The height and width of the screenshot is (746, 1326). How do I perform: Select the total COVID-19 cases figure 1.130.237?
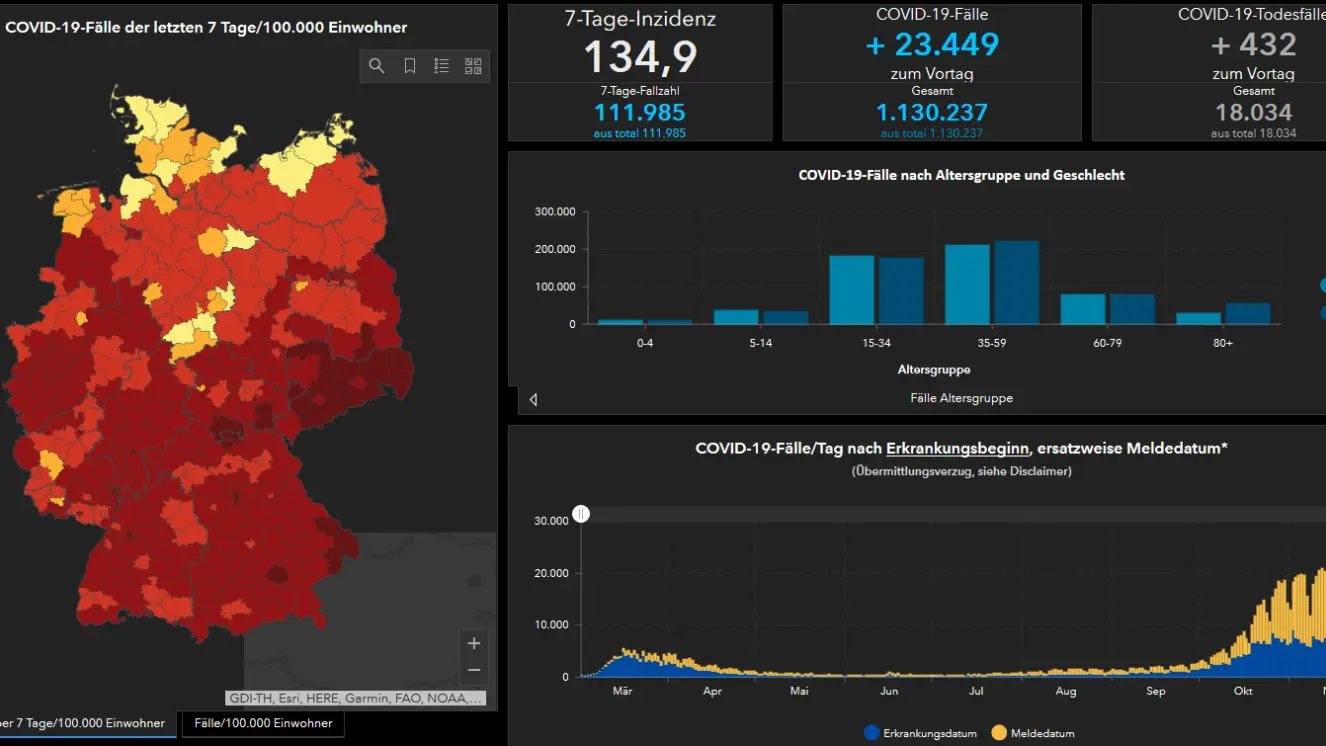[x=931, y=112]
